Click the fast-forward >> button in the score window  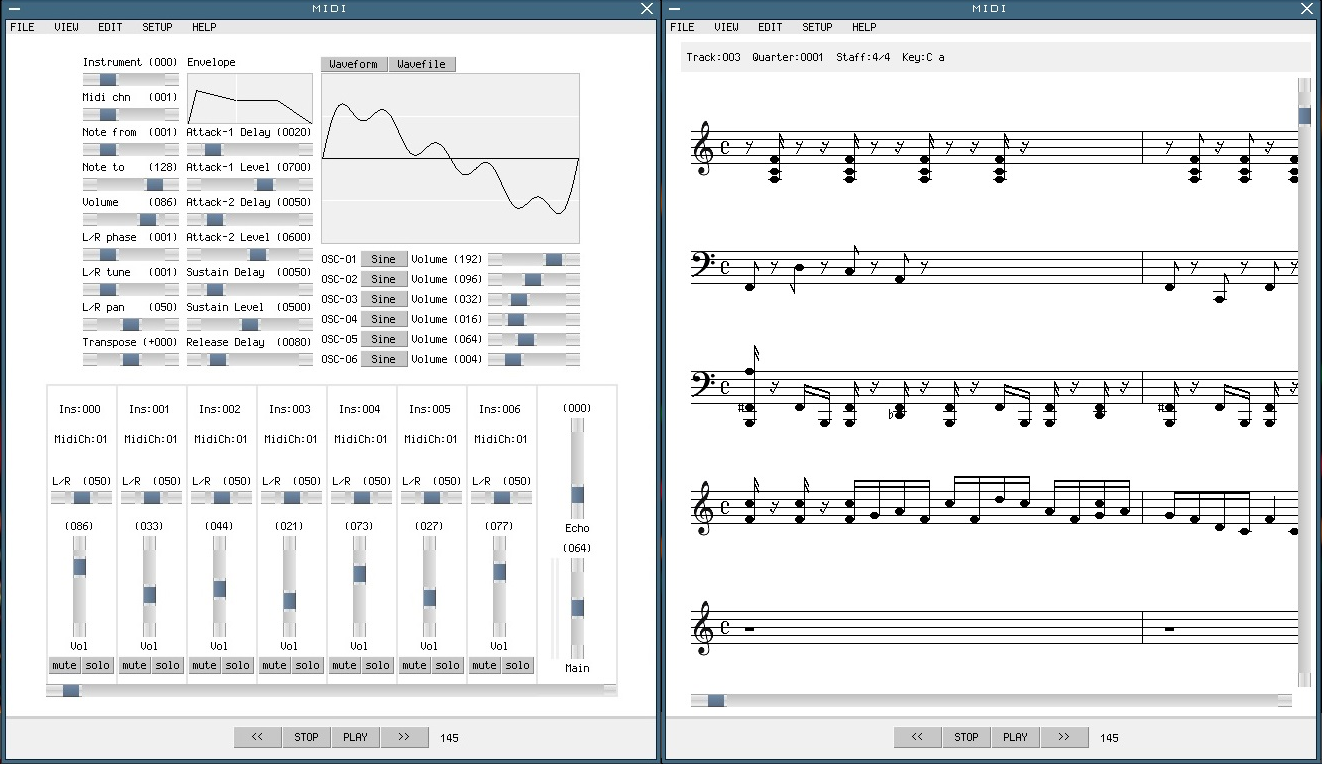click(x=1064, y=737)
